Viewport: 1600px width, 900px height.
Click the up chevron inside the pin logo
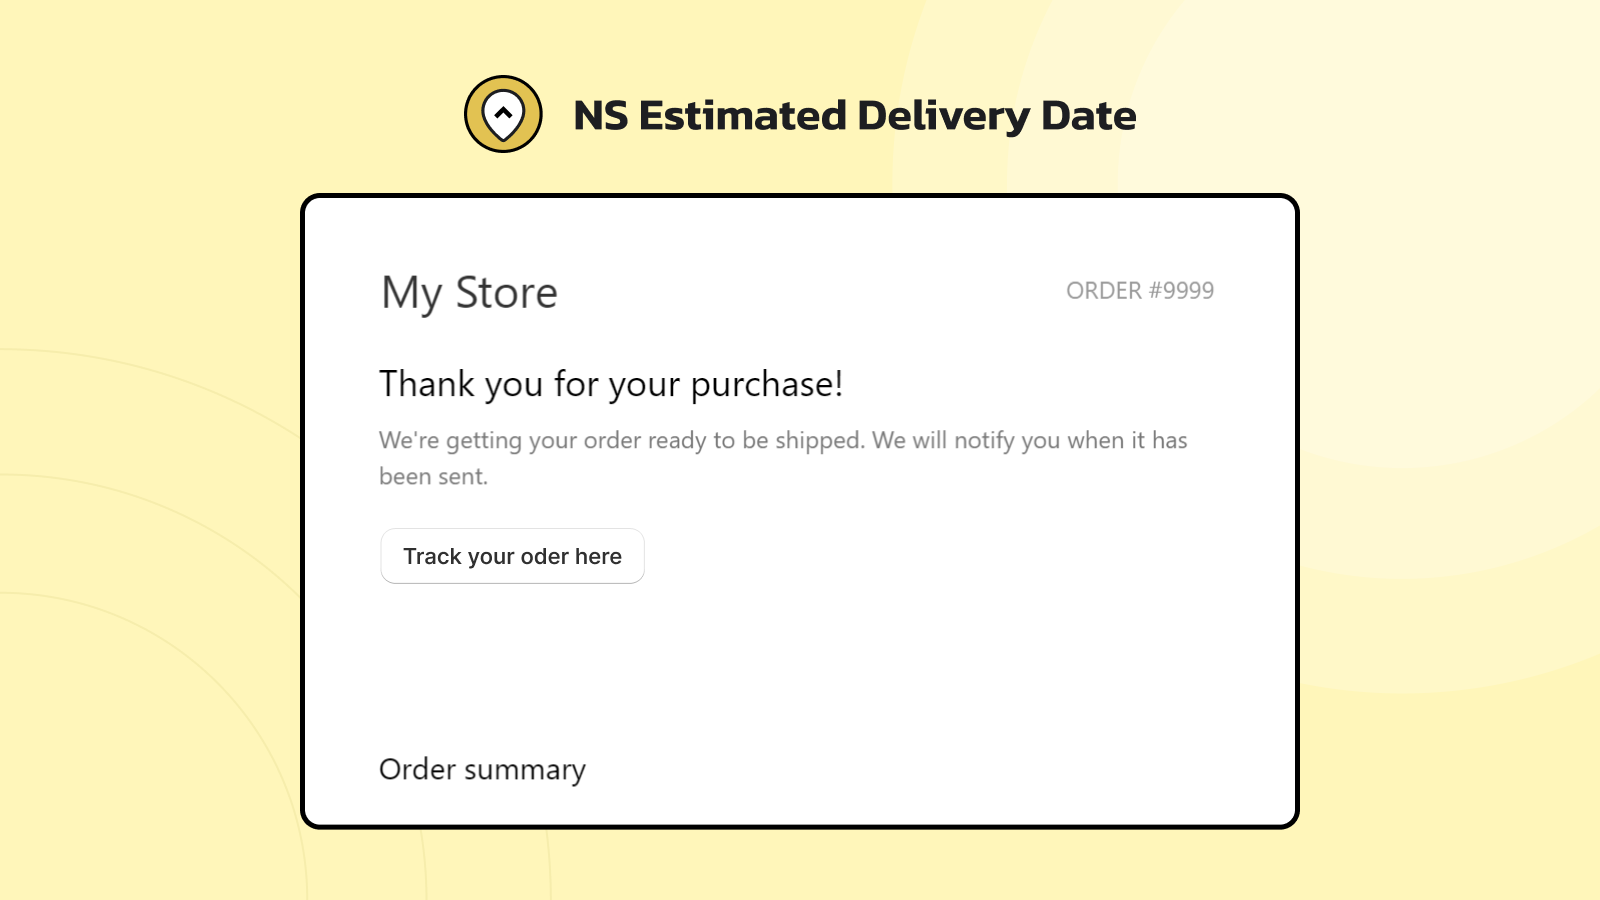tap(503, 112)
